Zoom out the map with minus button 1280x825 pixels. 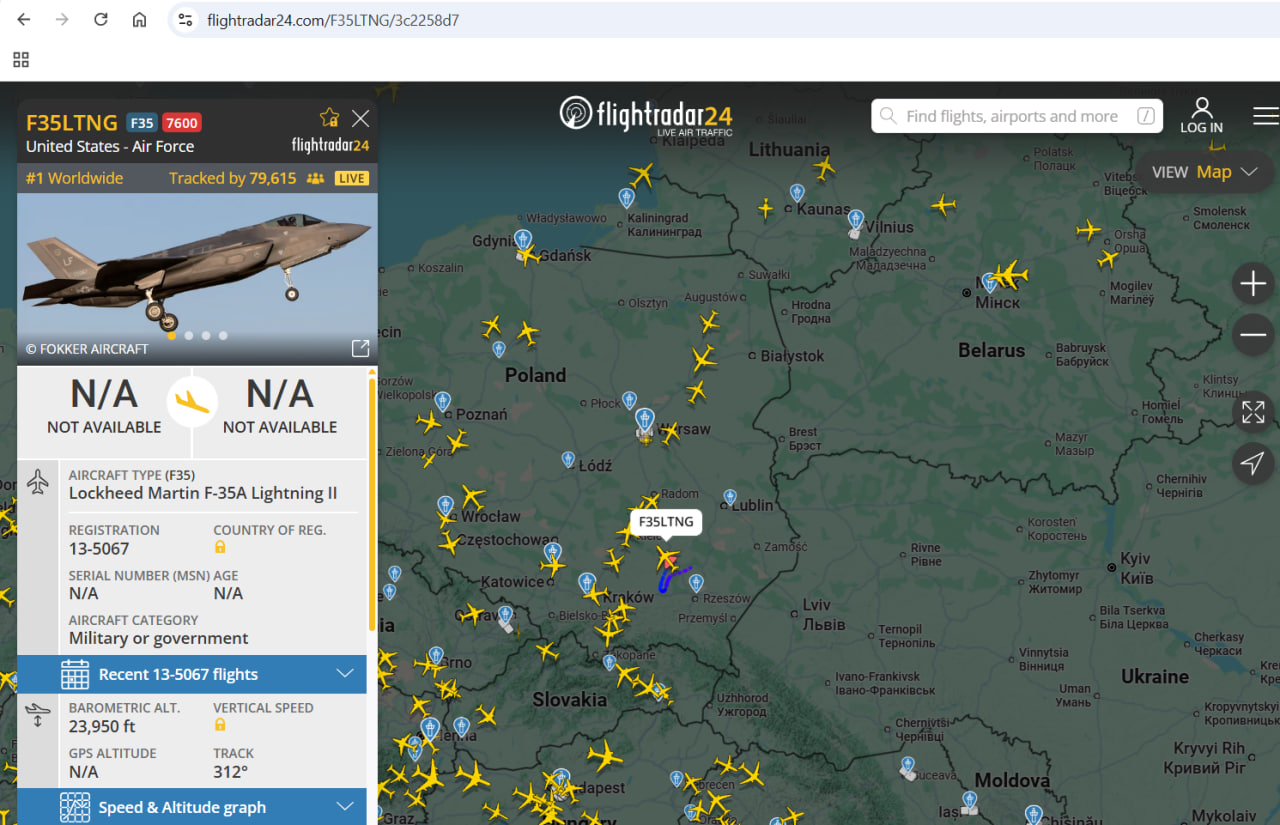pyautogui.click(x=1253, y=334)
